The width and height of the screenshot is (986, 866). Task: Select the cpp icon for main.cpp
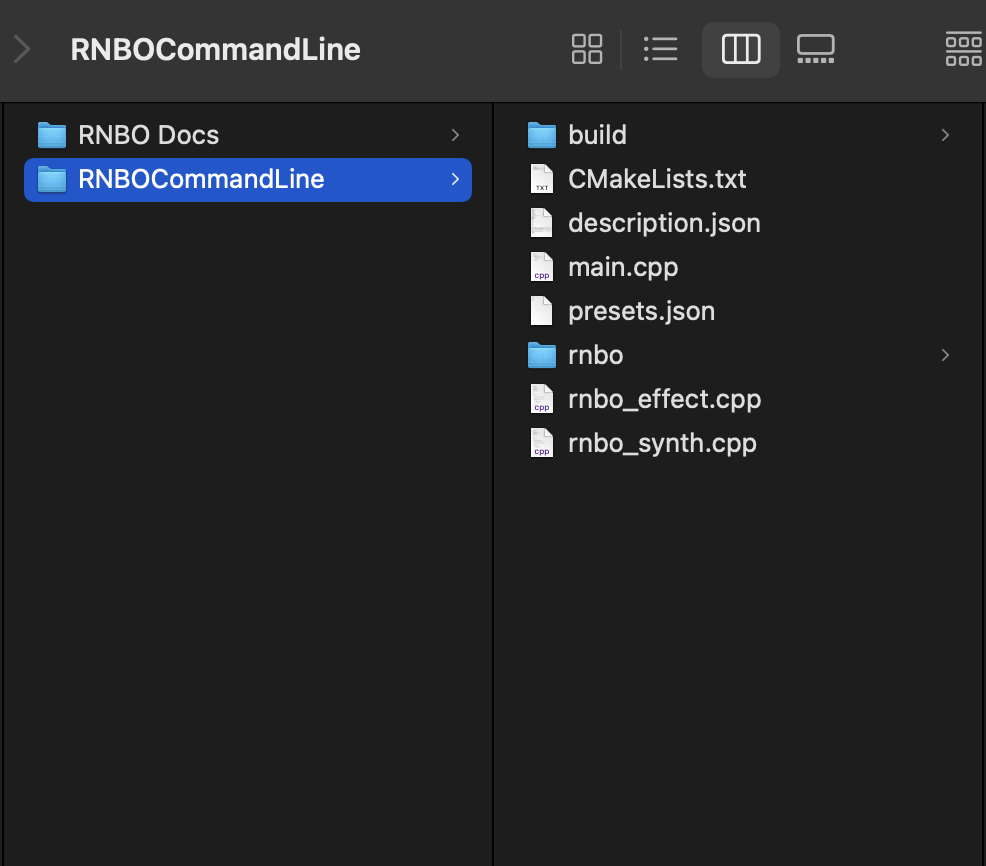[x=541, y=266]
